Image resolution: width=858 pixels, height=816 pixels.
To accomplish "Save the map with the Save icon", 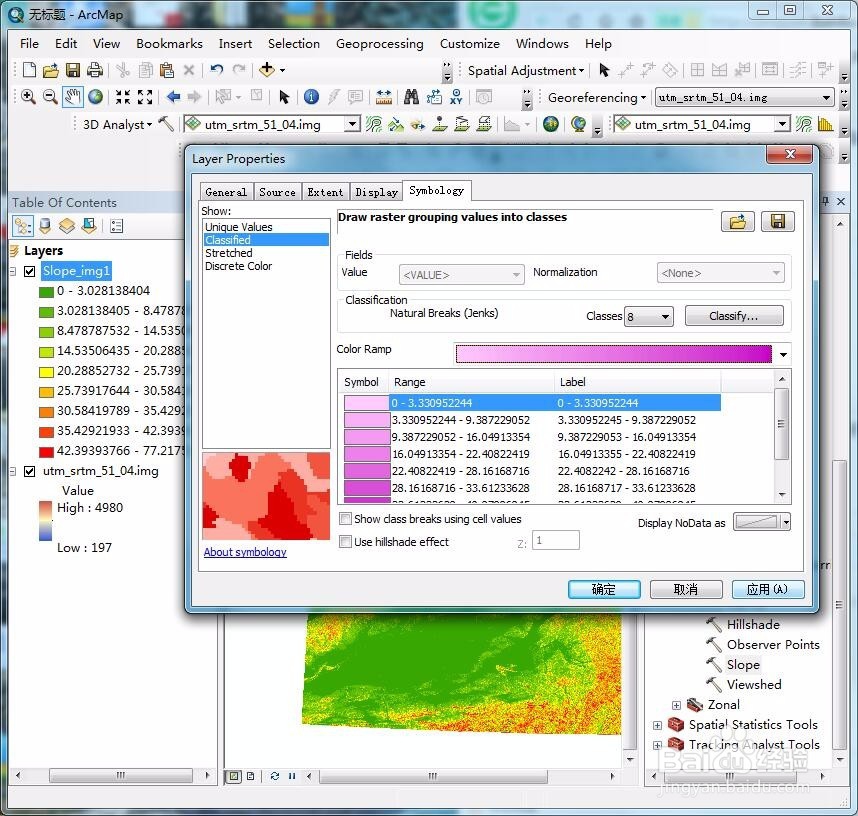I will [73, 70].
